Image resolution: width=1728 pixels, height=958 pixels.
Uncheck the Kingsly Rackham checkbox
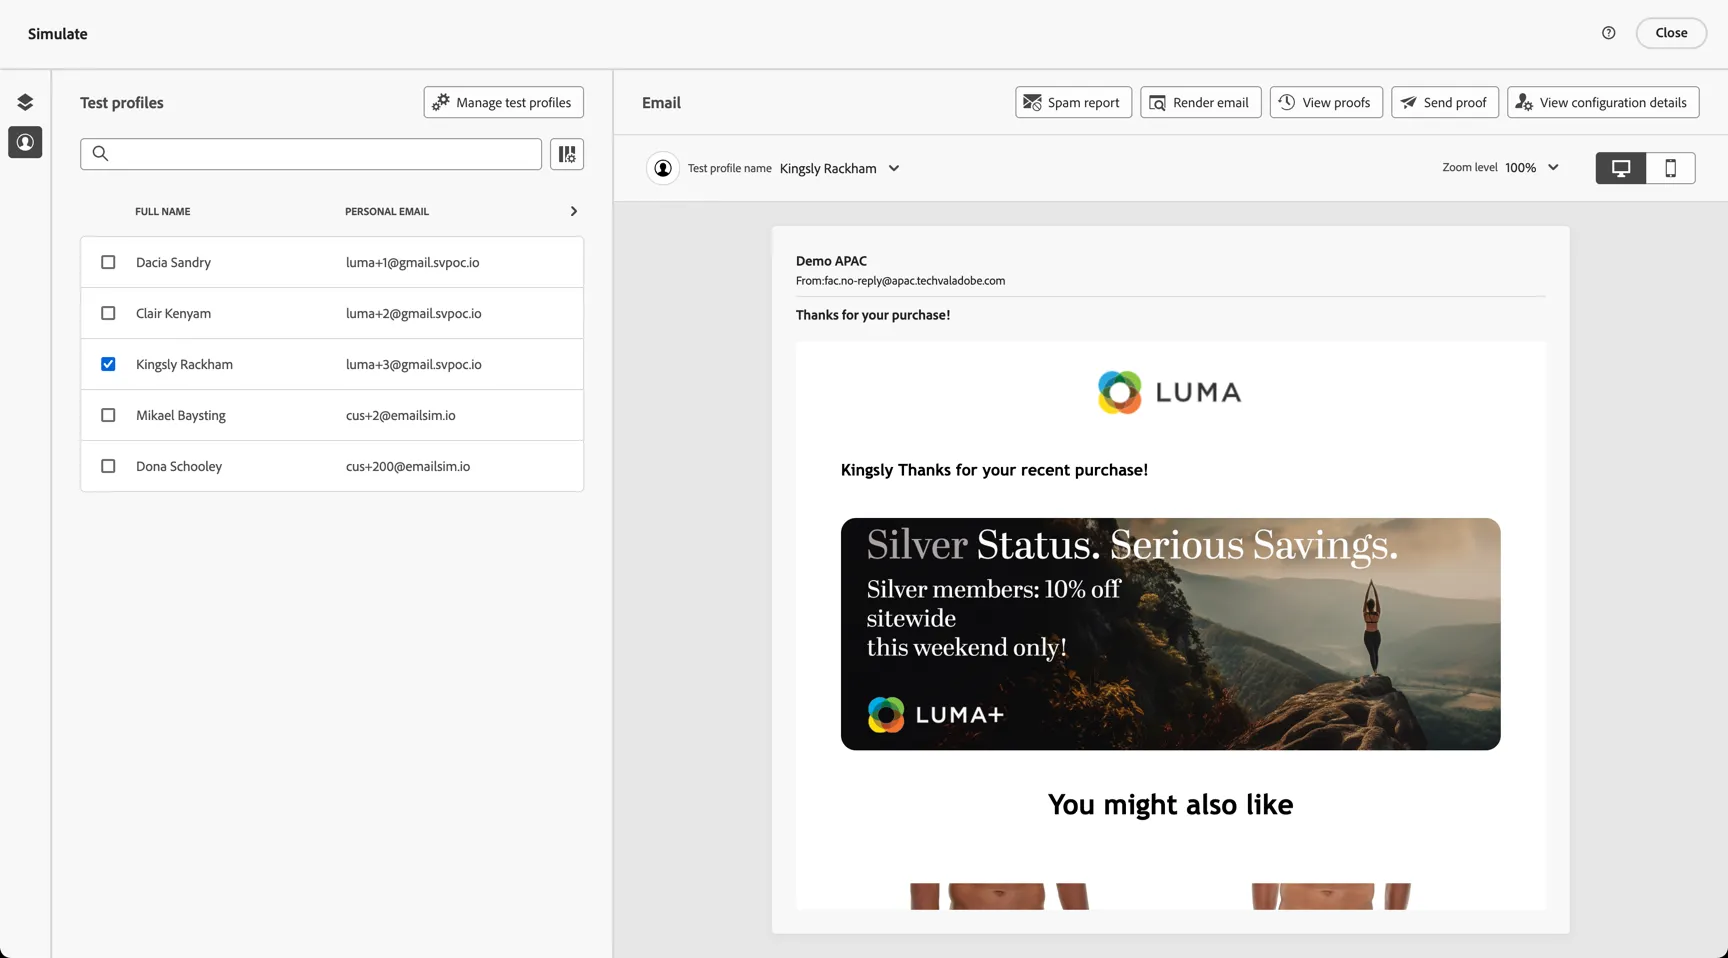[x=108, y=364]
